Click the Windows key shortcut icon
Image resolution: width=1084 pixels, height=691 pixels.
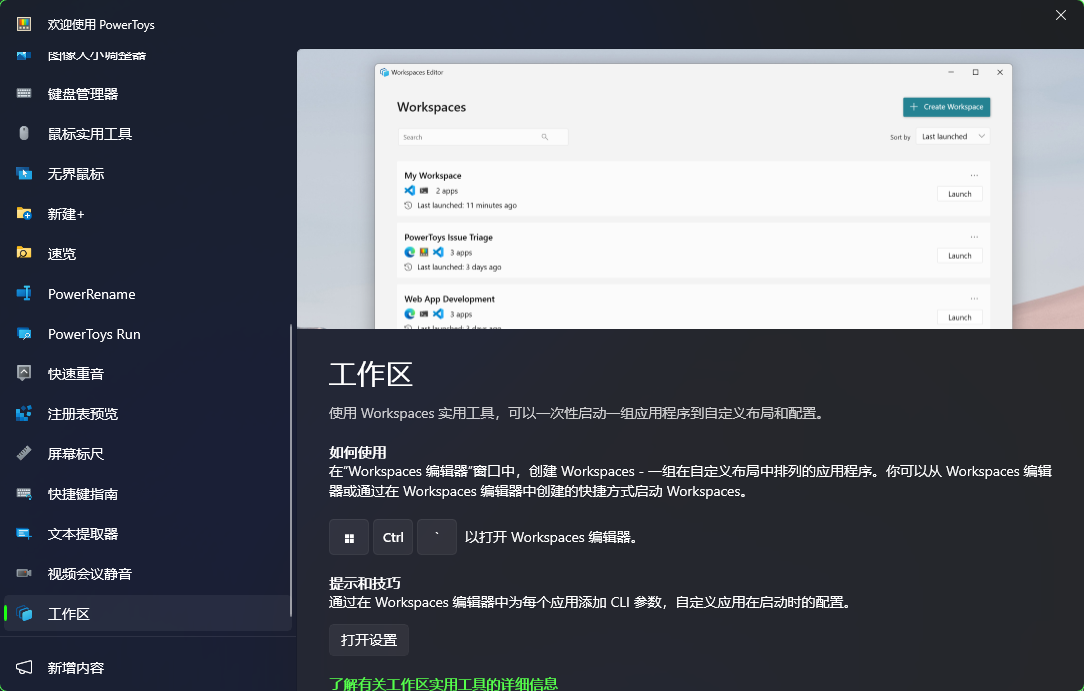(349, 538)
